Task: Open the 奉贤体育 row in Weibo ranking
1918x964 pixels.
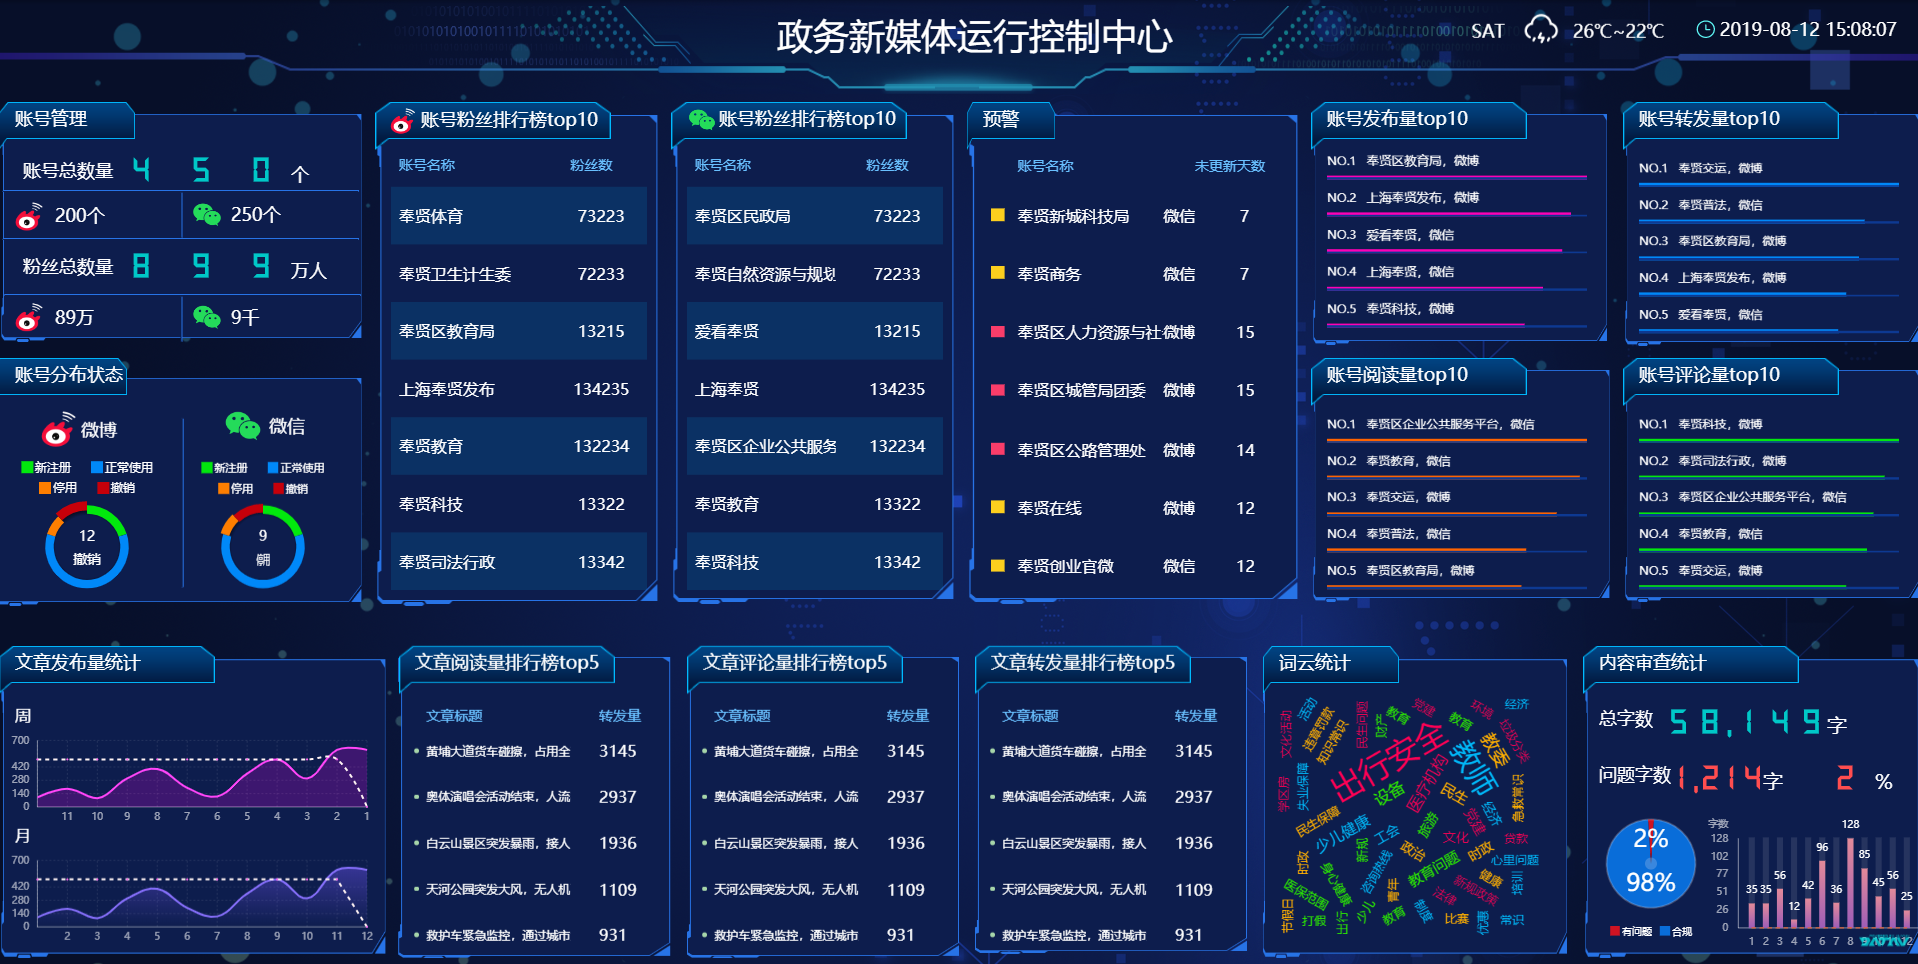Action: [x=517, y=216]
